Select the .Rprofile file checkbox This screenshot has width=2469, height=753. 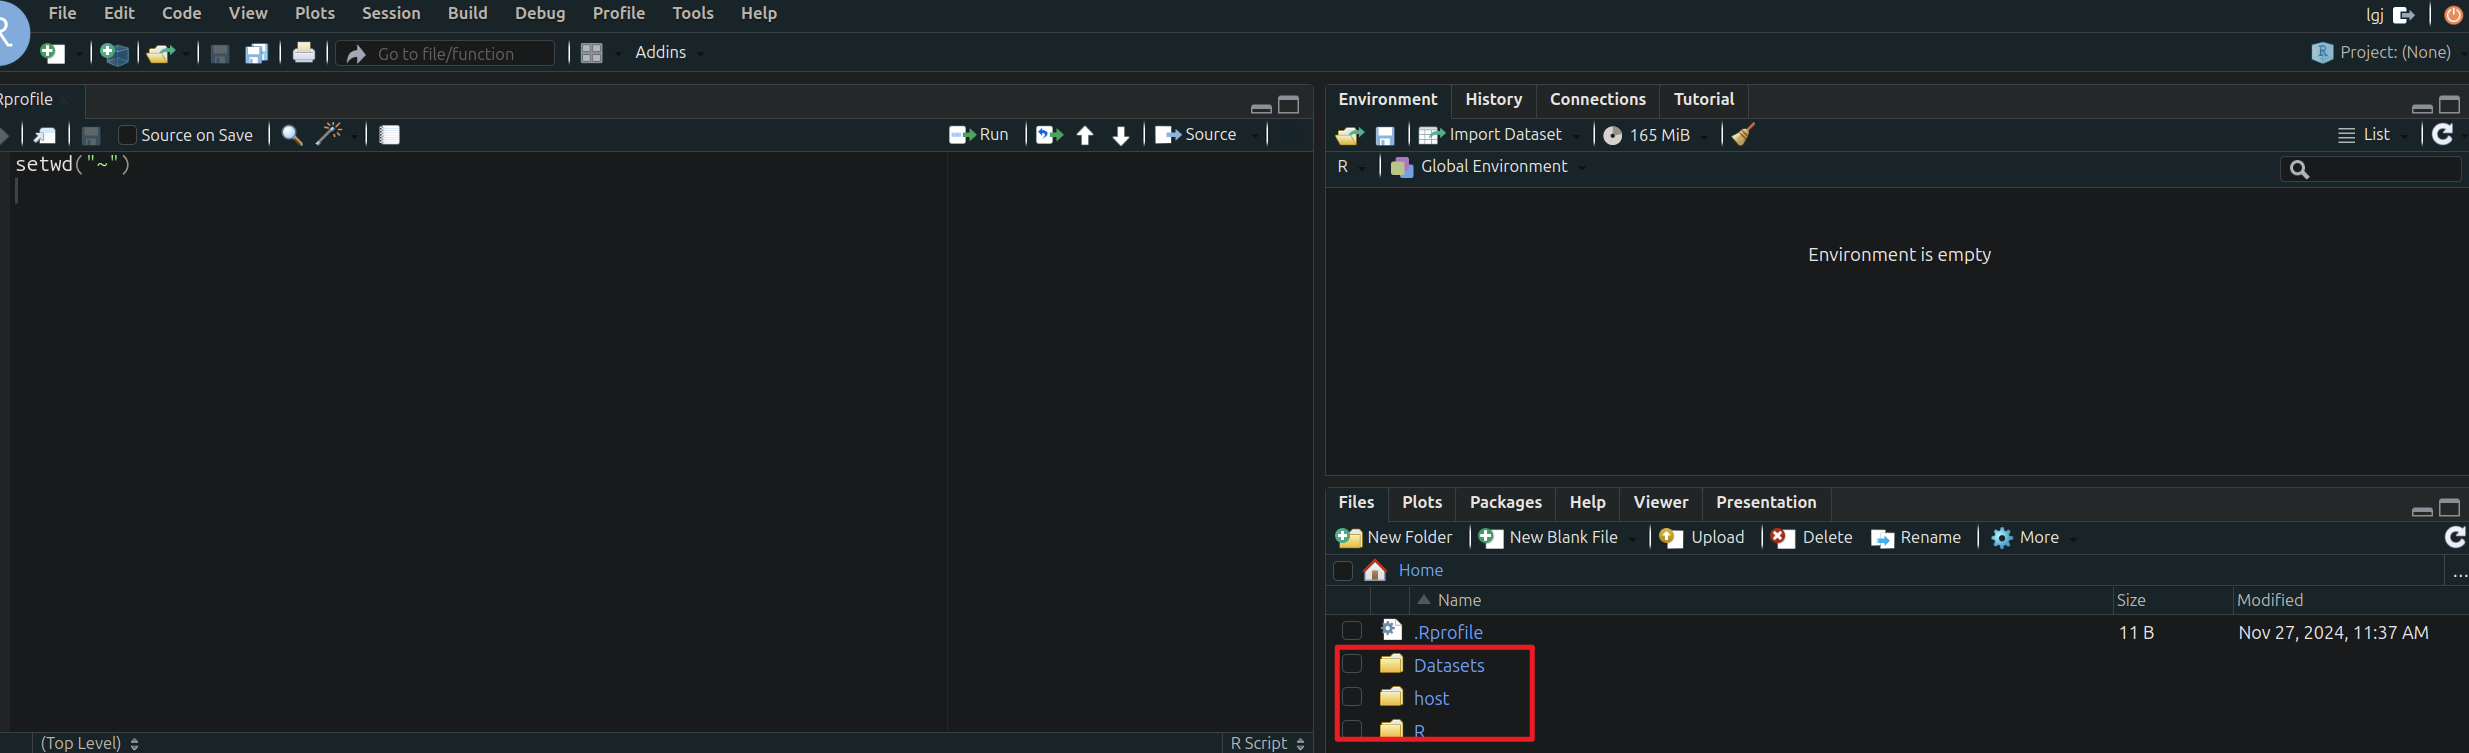pyautogui.click(x=1352, y=631)
